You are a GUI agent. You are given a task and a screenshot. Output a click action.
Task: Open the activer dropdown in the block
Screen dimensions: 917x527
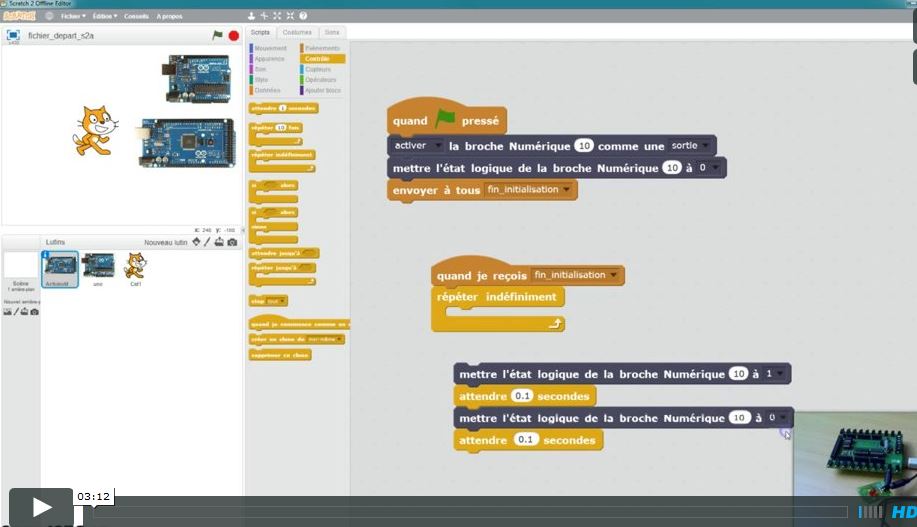(417, 145)
